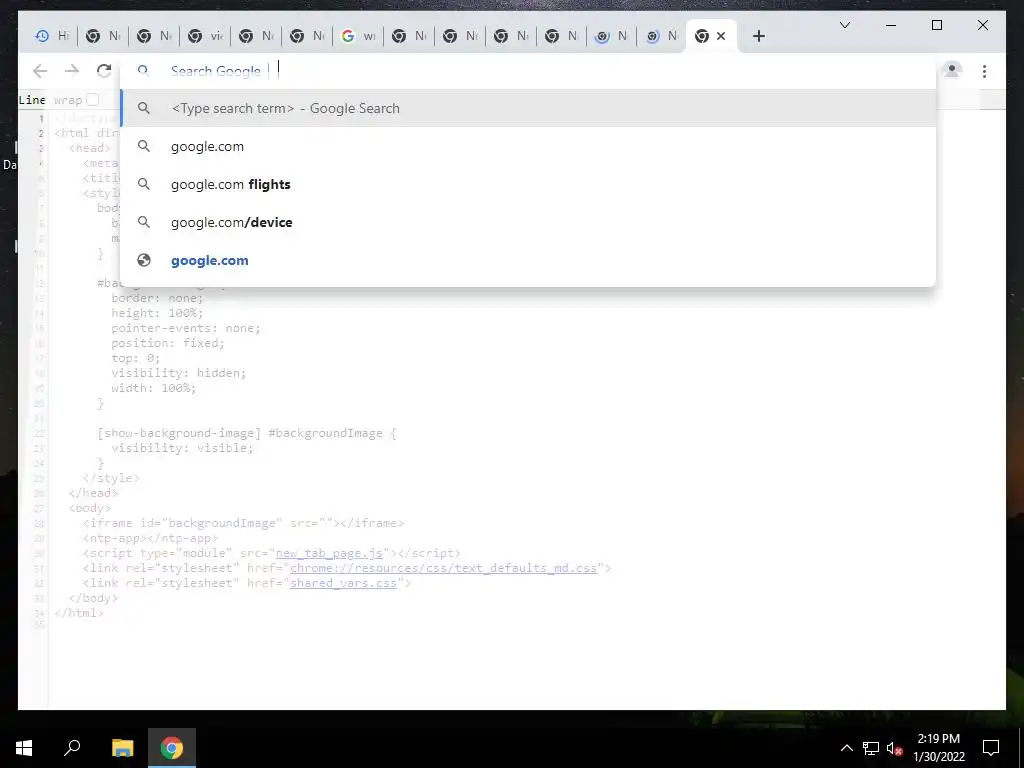Screen dimensions: 1024x768
Task: Click the '<ntp-app></ntp-app>' source line
Action: [150, 538]
